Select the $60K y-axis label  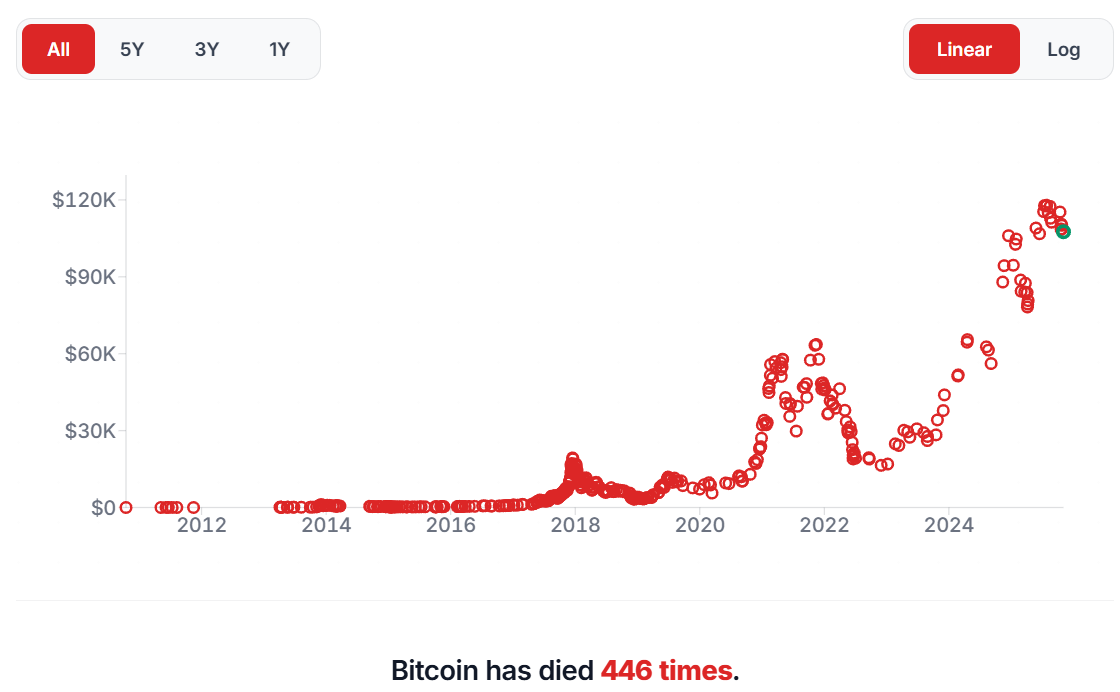[x=88, y=354]
